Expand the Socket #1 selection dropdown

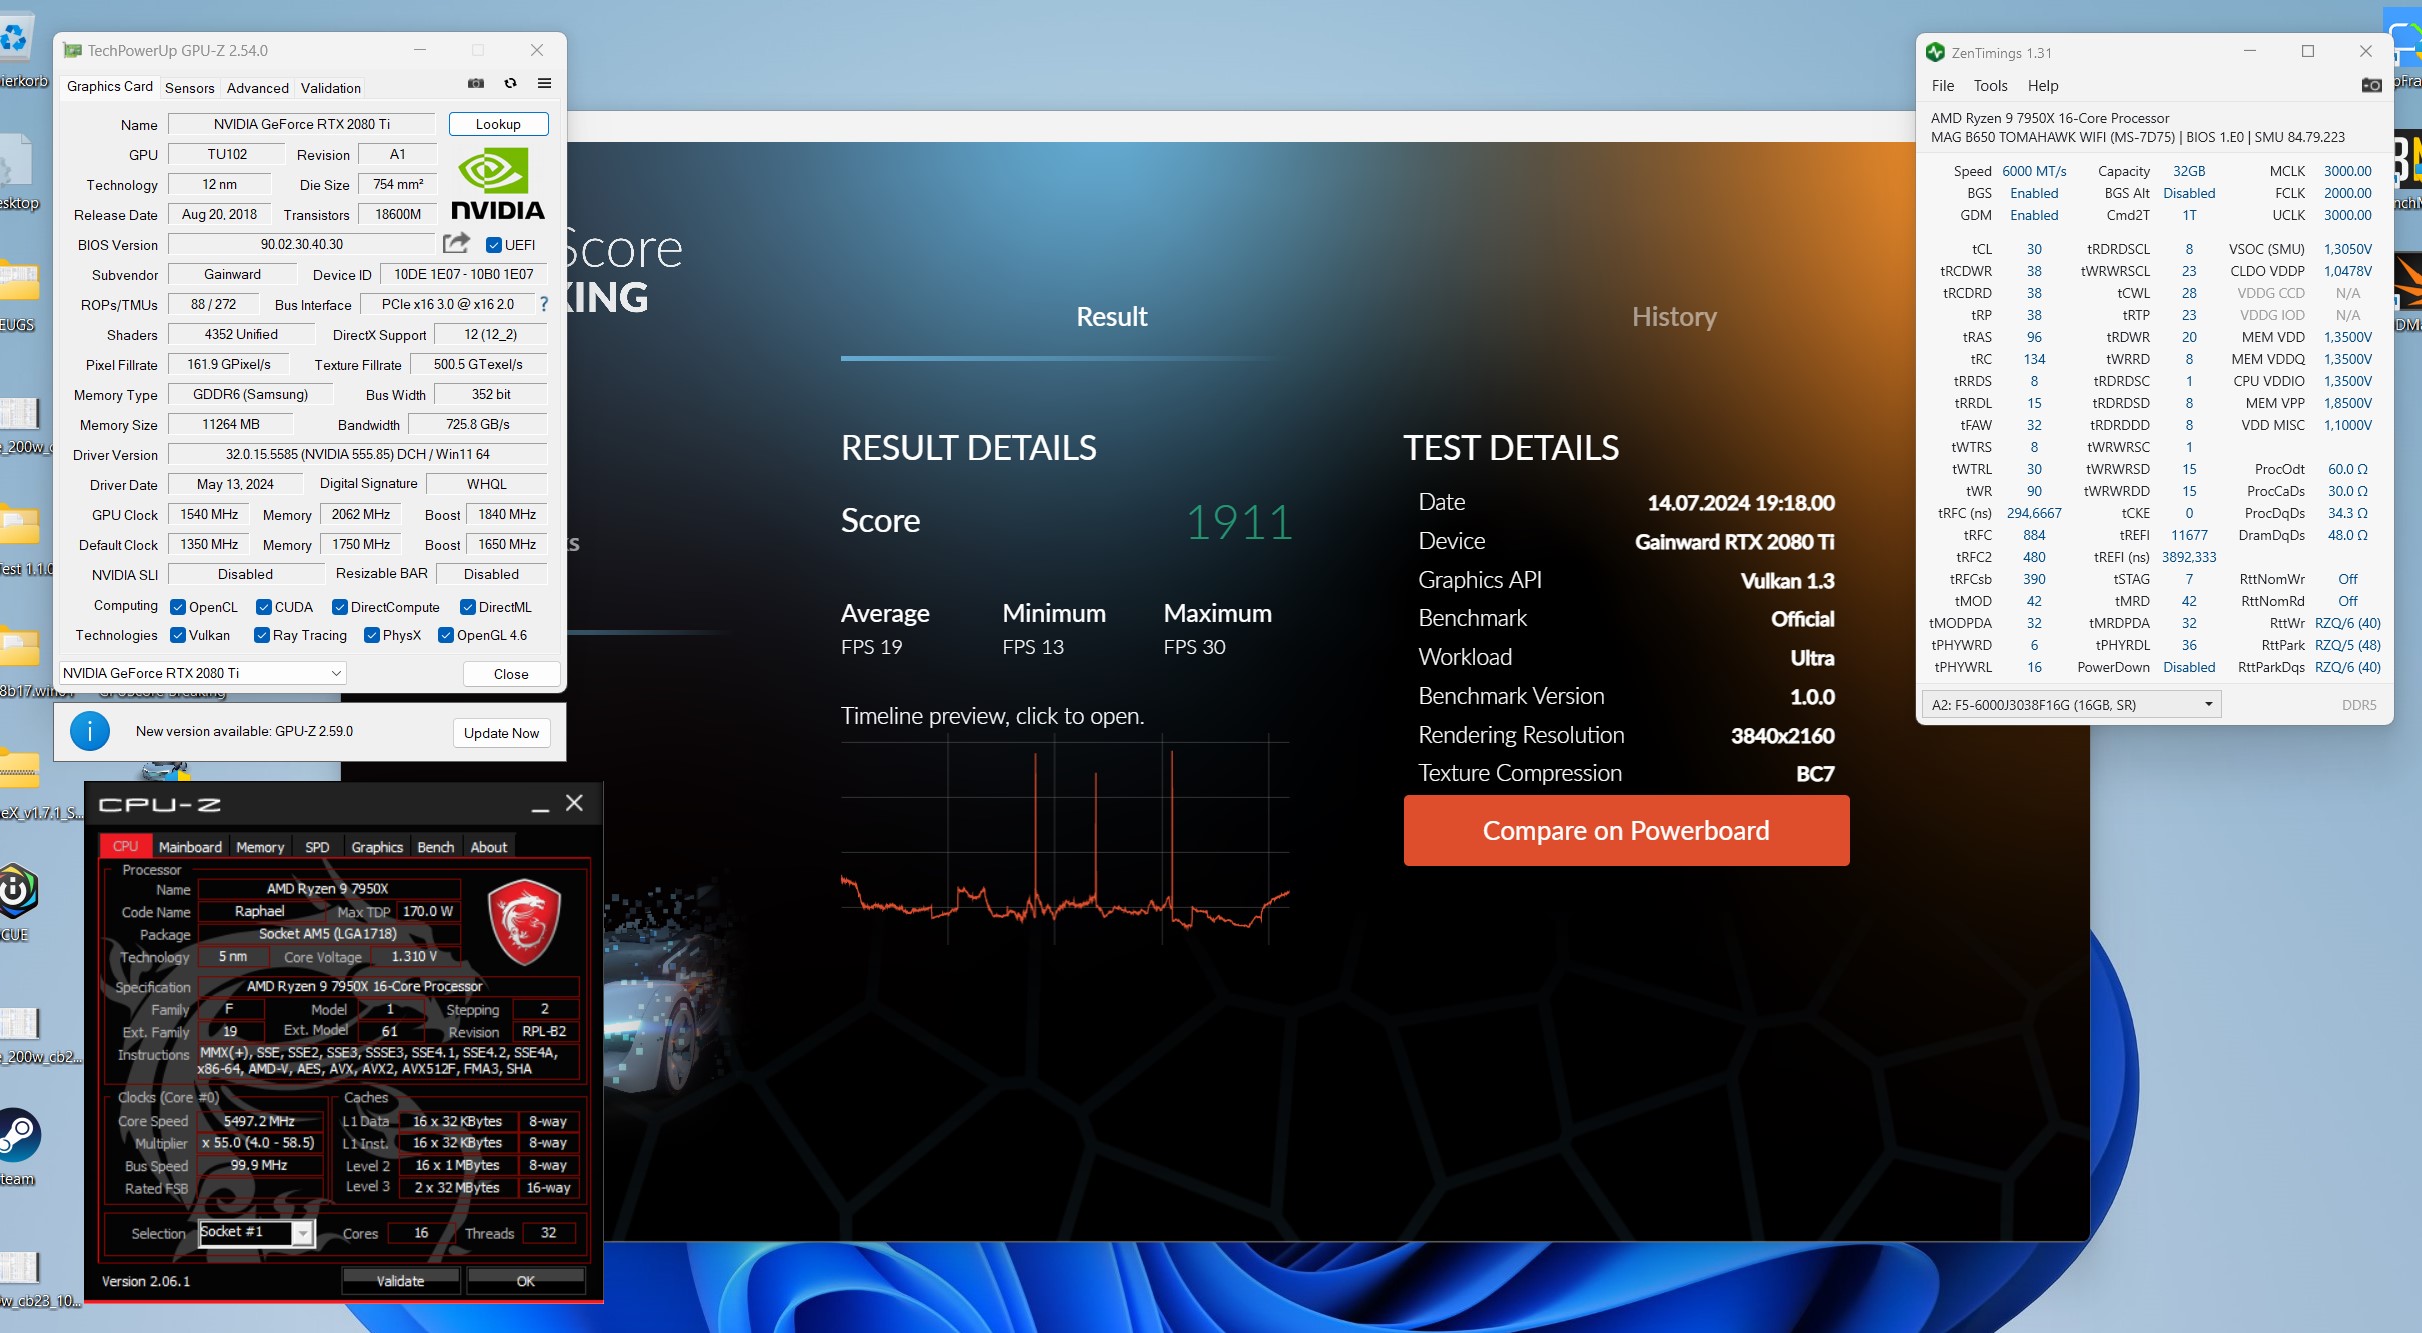[303, 1234]
